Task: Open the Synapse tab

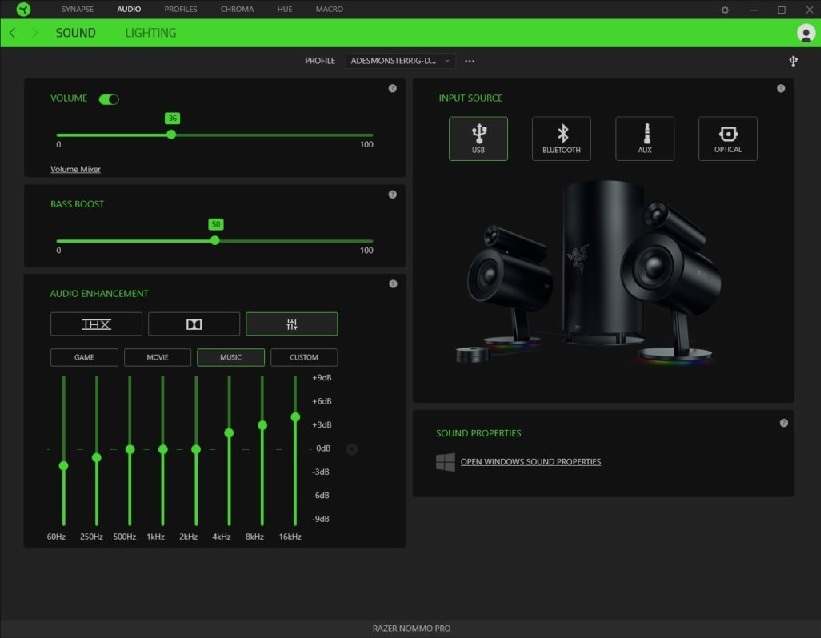Action: pos(77,9)
